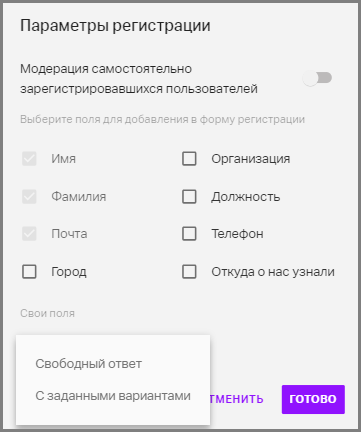Check the Должность checkbox
361x432 pixels.
click(x=189, y=196)
